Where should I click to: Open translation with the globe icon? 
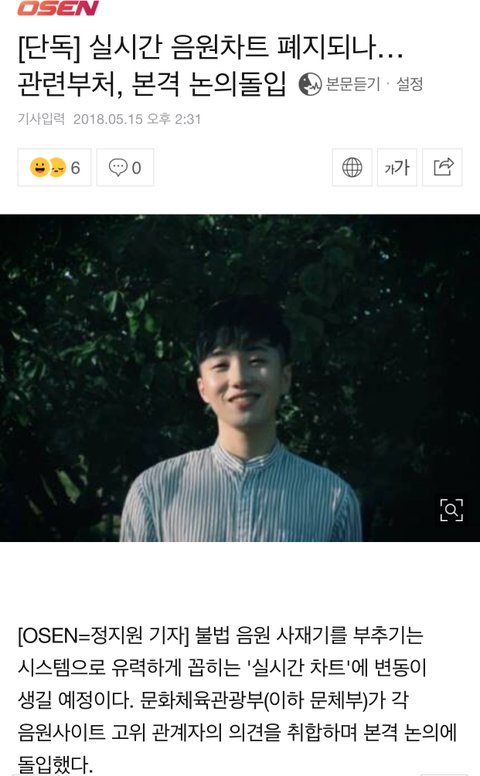352,167
